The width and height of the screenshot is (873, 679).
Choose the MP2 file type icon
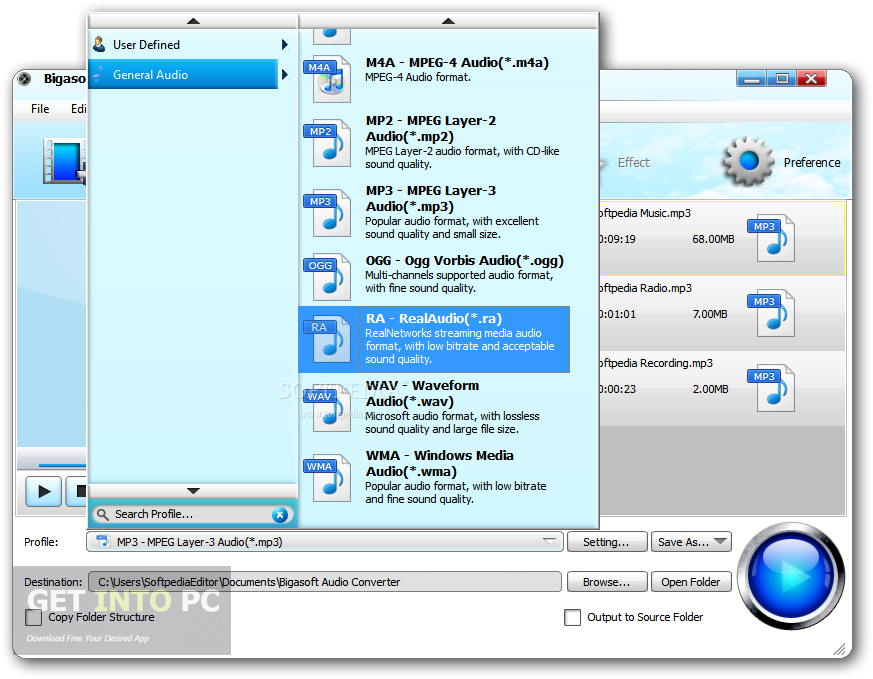click(x=328, y=143)
